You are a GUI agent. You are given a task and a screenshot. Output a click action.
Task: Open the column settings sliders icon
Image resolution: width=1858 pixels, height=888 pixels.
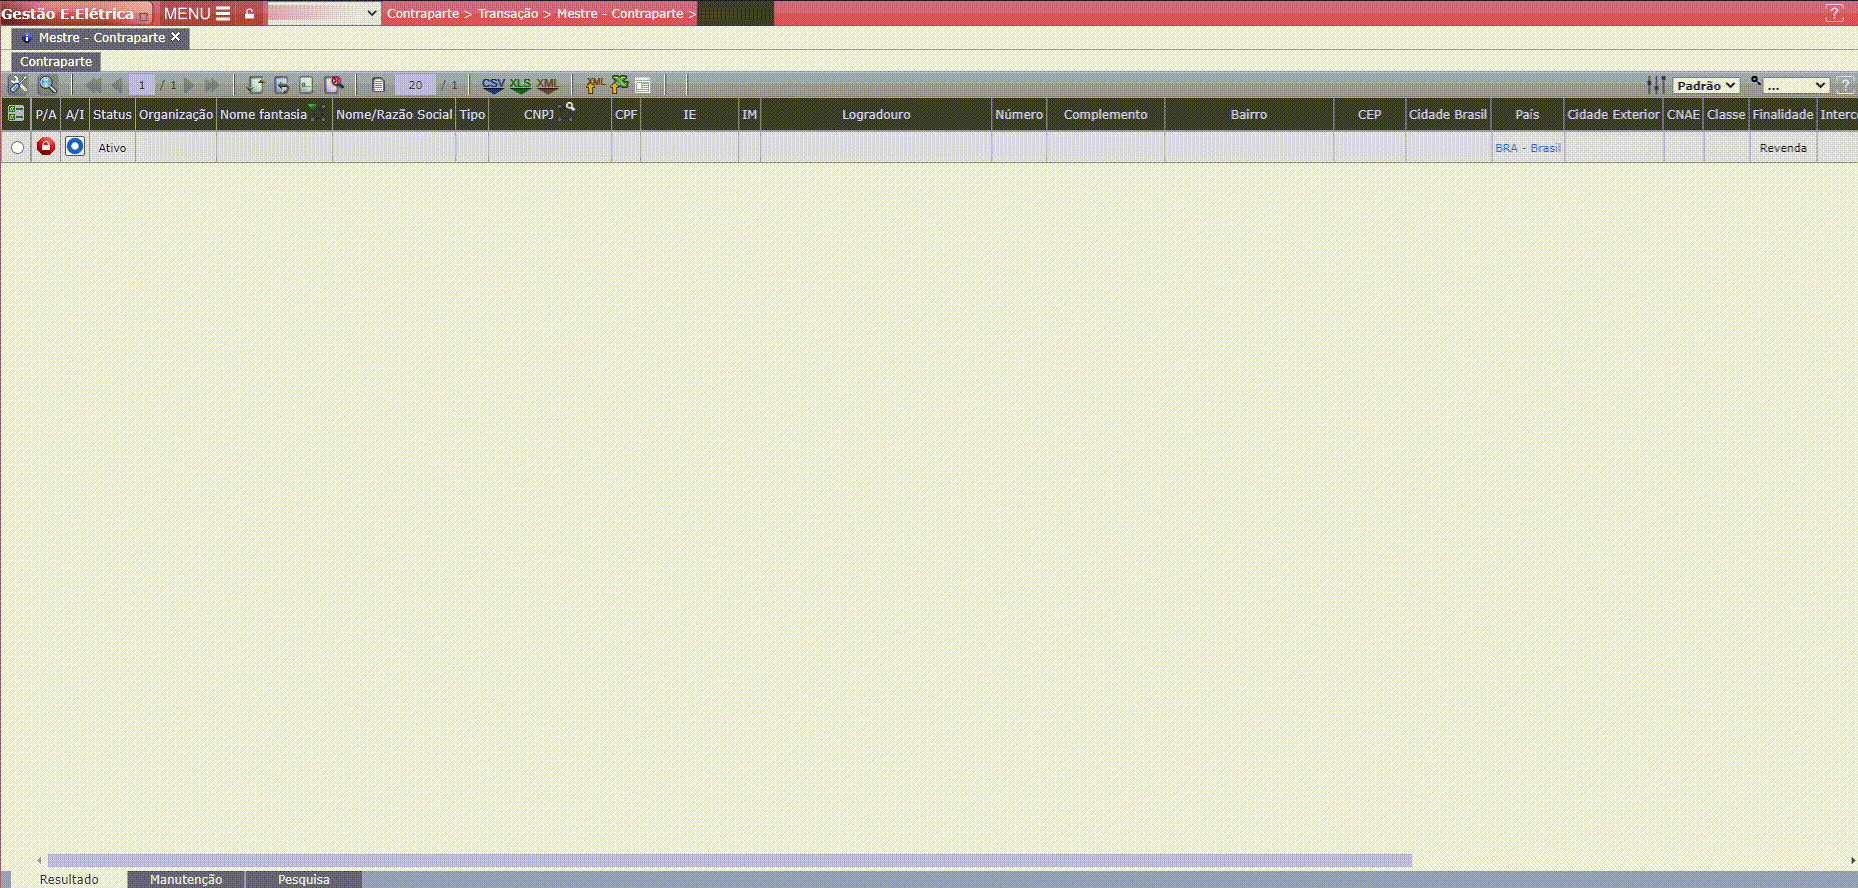coord(1656,85)
